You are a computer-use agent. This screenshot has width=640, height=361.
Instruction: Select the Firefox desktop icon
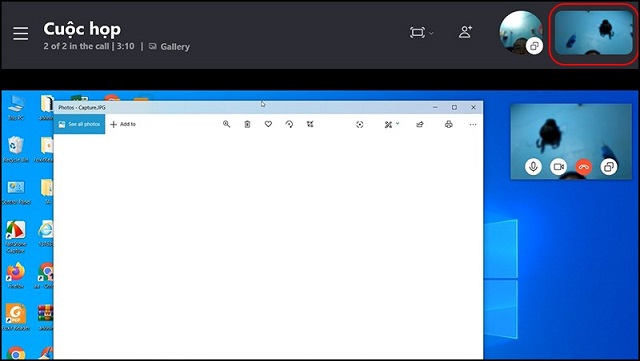tap(16, 276)
